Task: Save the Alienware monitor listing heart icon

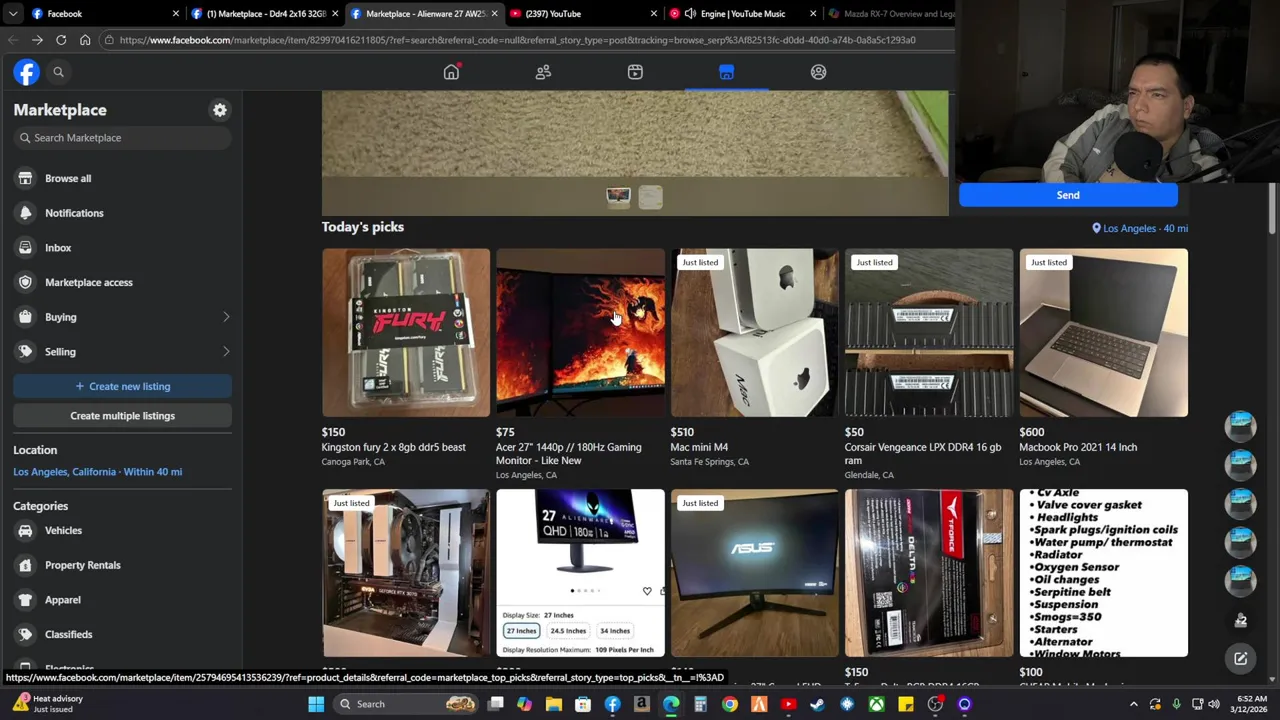Action: pyautogui.click(x=647, y=591)
